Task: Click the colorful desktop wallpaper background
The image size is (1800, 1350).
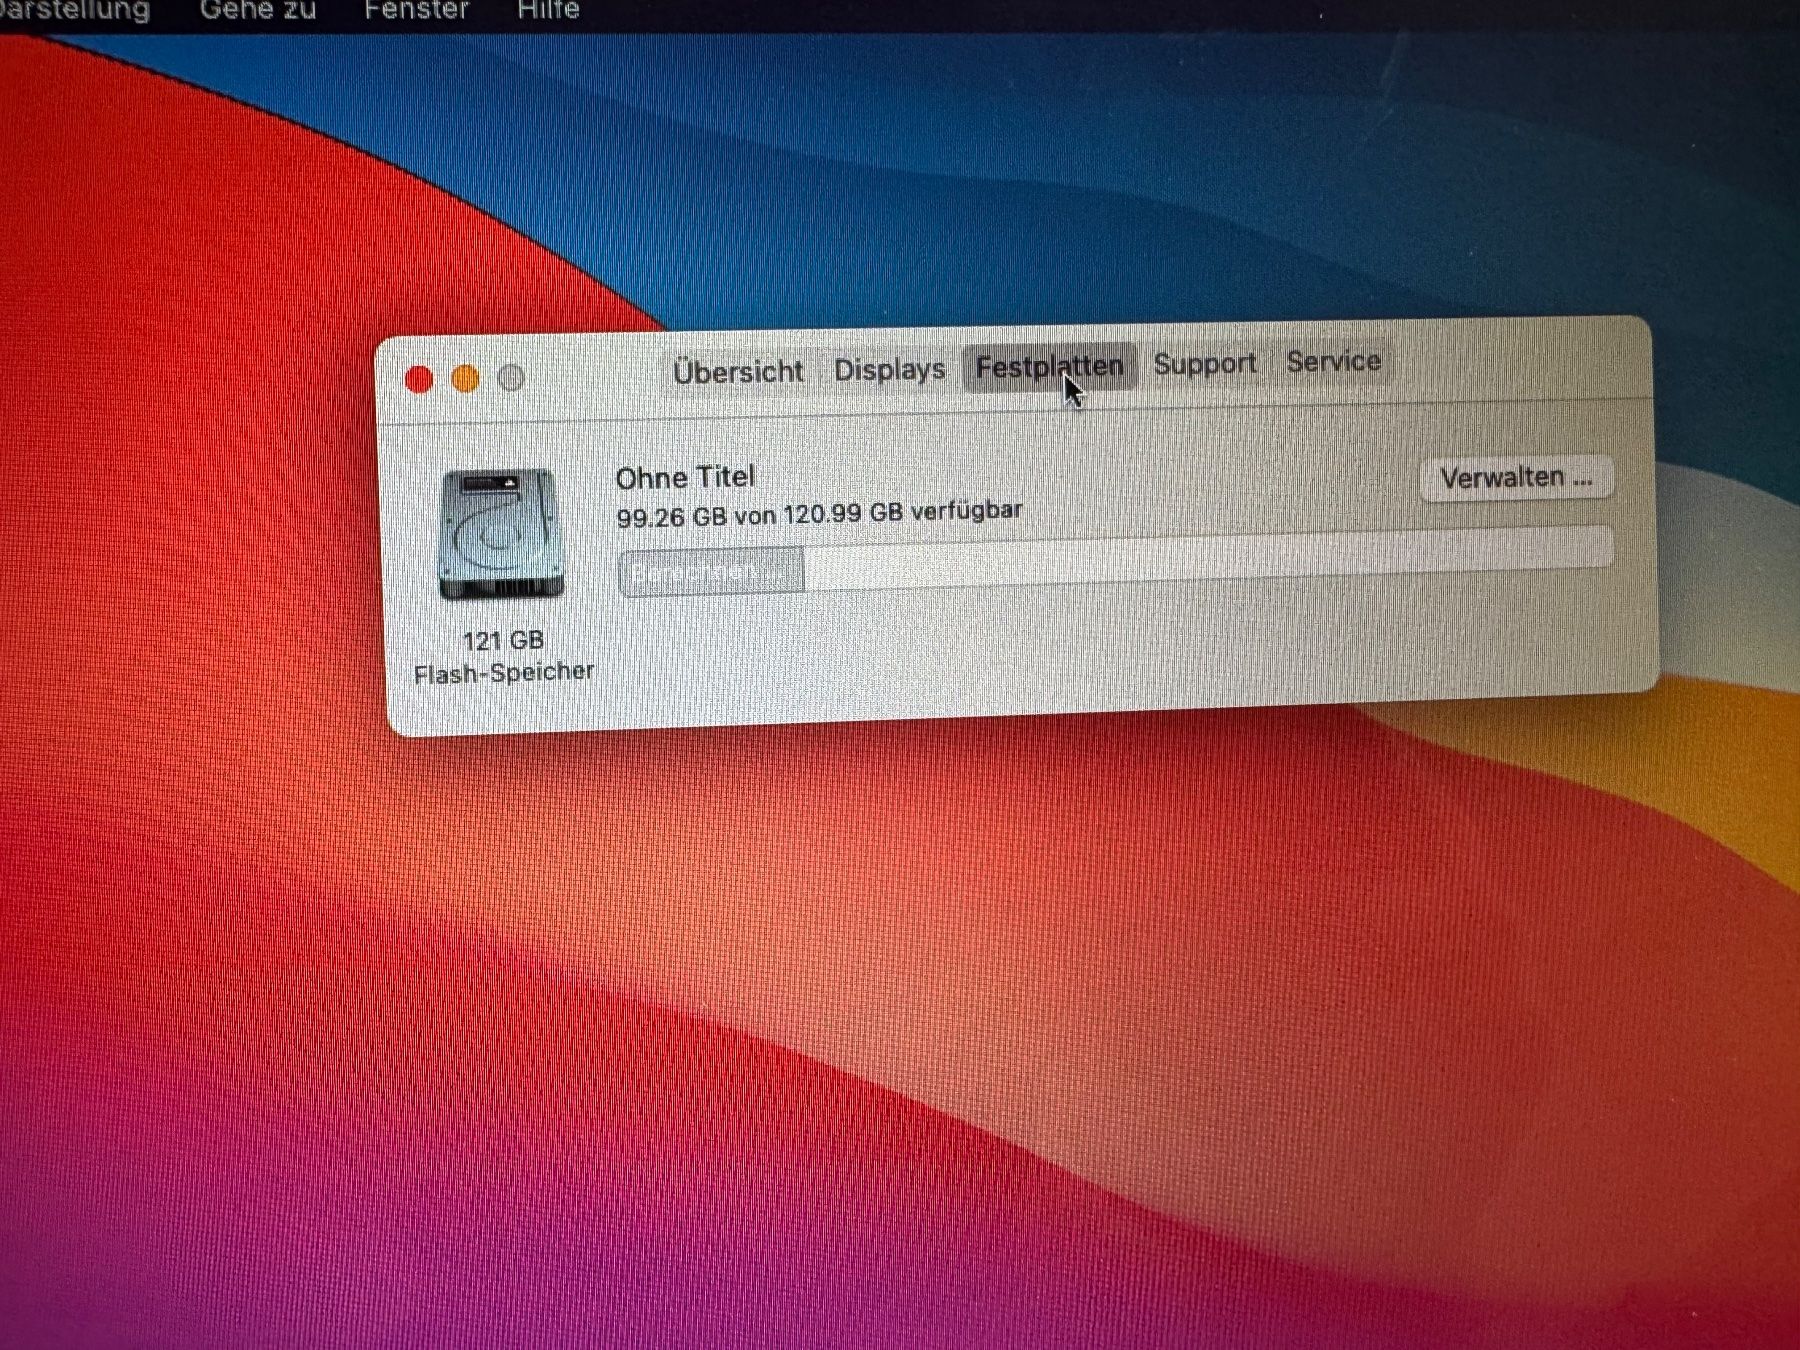Action: [900, 1000]
